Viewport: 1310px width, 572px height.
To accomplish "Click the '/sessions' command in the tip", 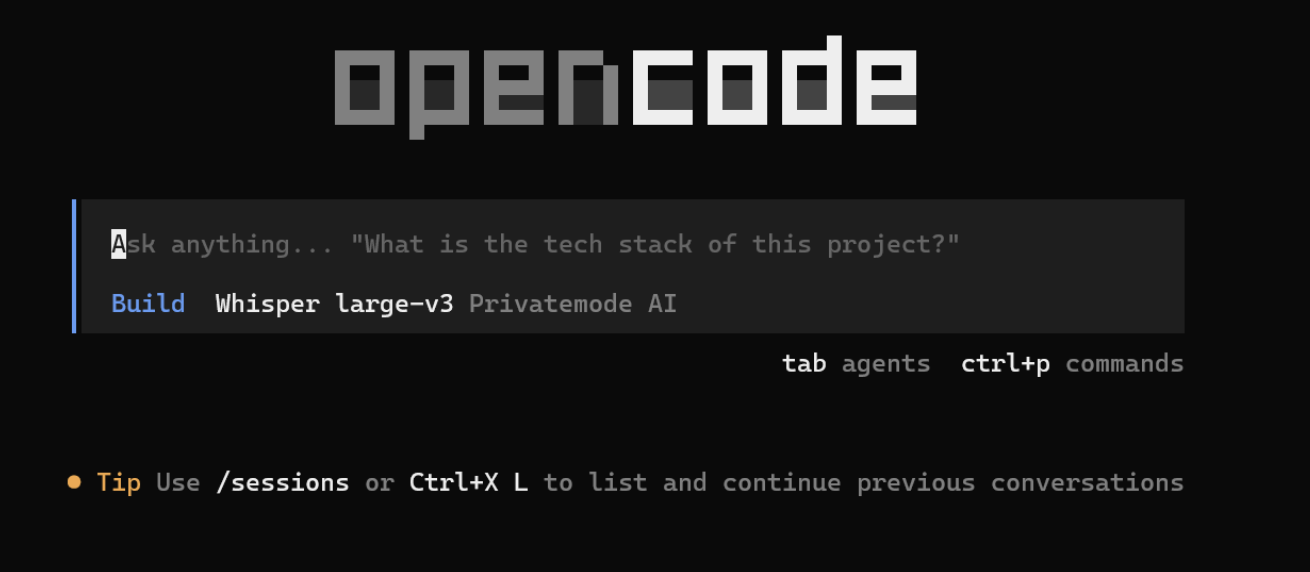I will 282,483.
